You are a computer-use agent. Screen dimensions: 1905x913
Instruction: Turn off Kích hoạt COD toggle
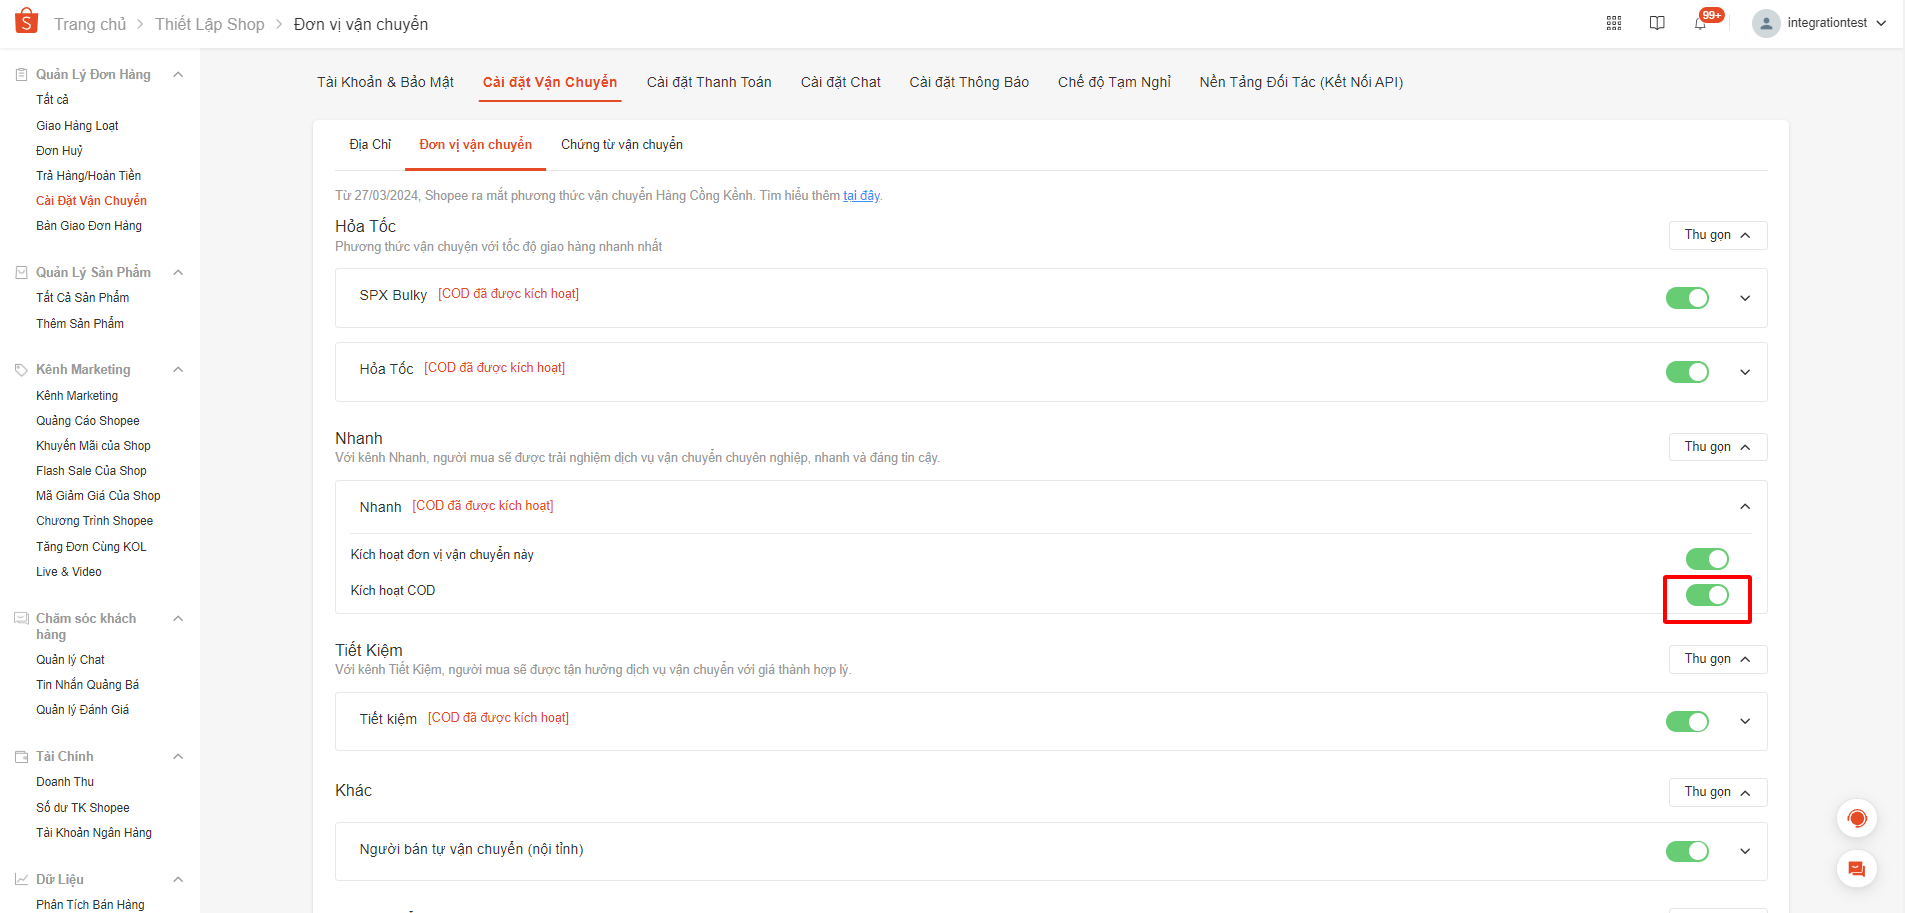point(1707,595)
